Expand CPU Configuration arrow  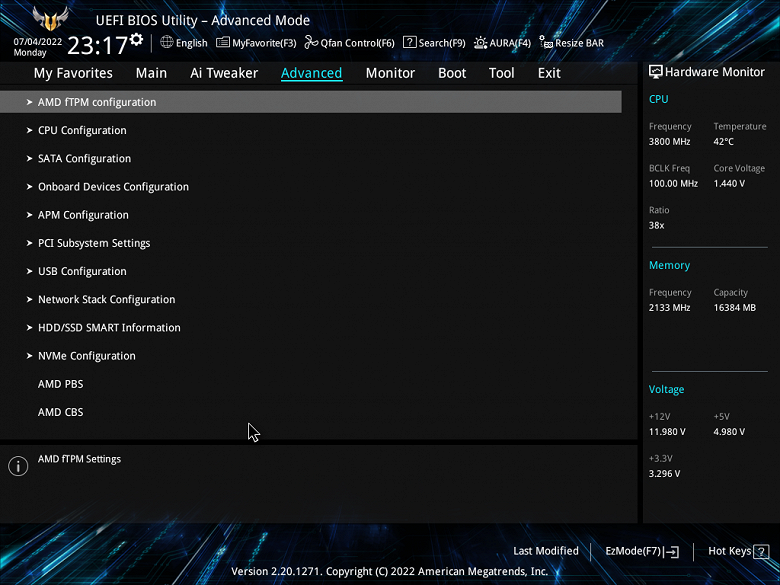click(x=29, y=130)
